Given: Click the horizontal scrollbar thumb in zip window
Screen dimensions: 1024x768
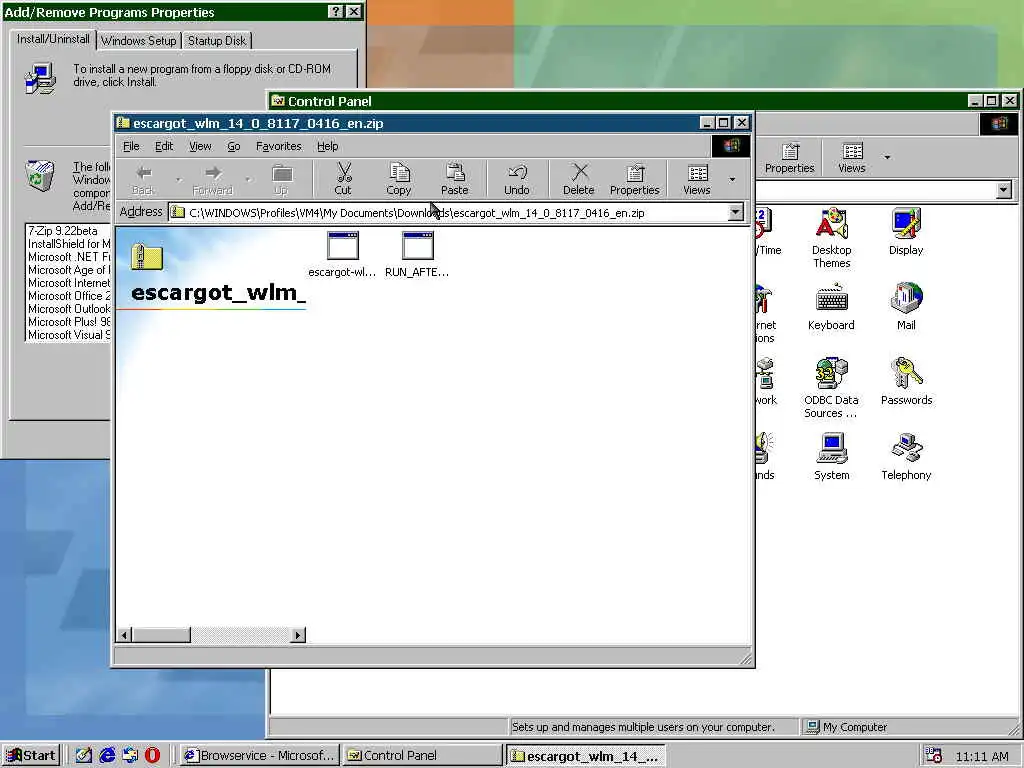Looking at the screenshot, I should click(161, 635).
